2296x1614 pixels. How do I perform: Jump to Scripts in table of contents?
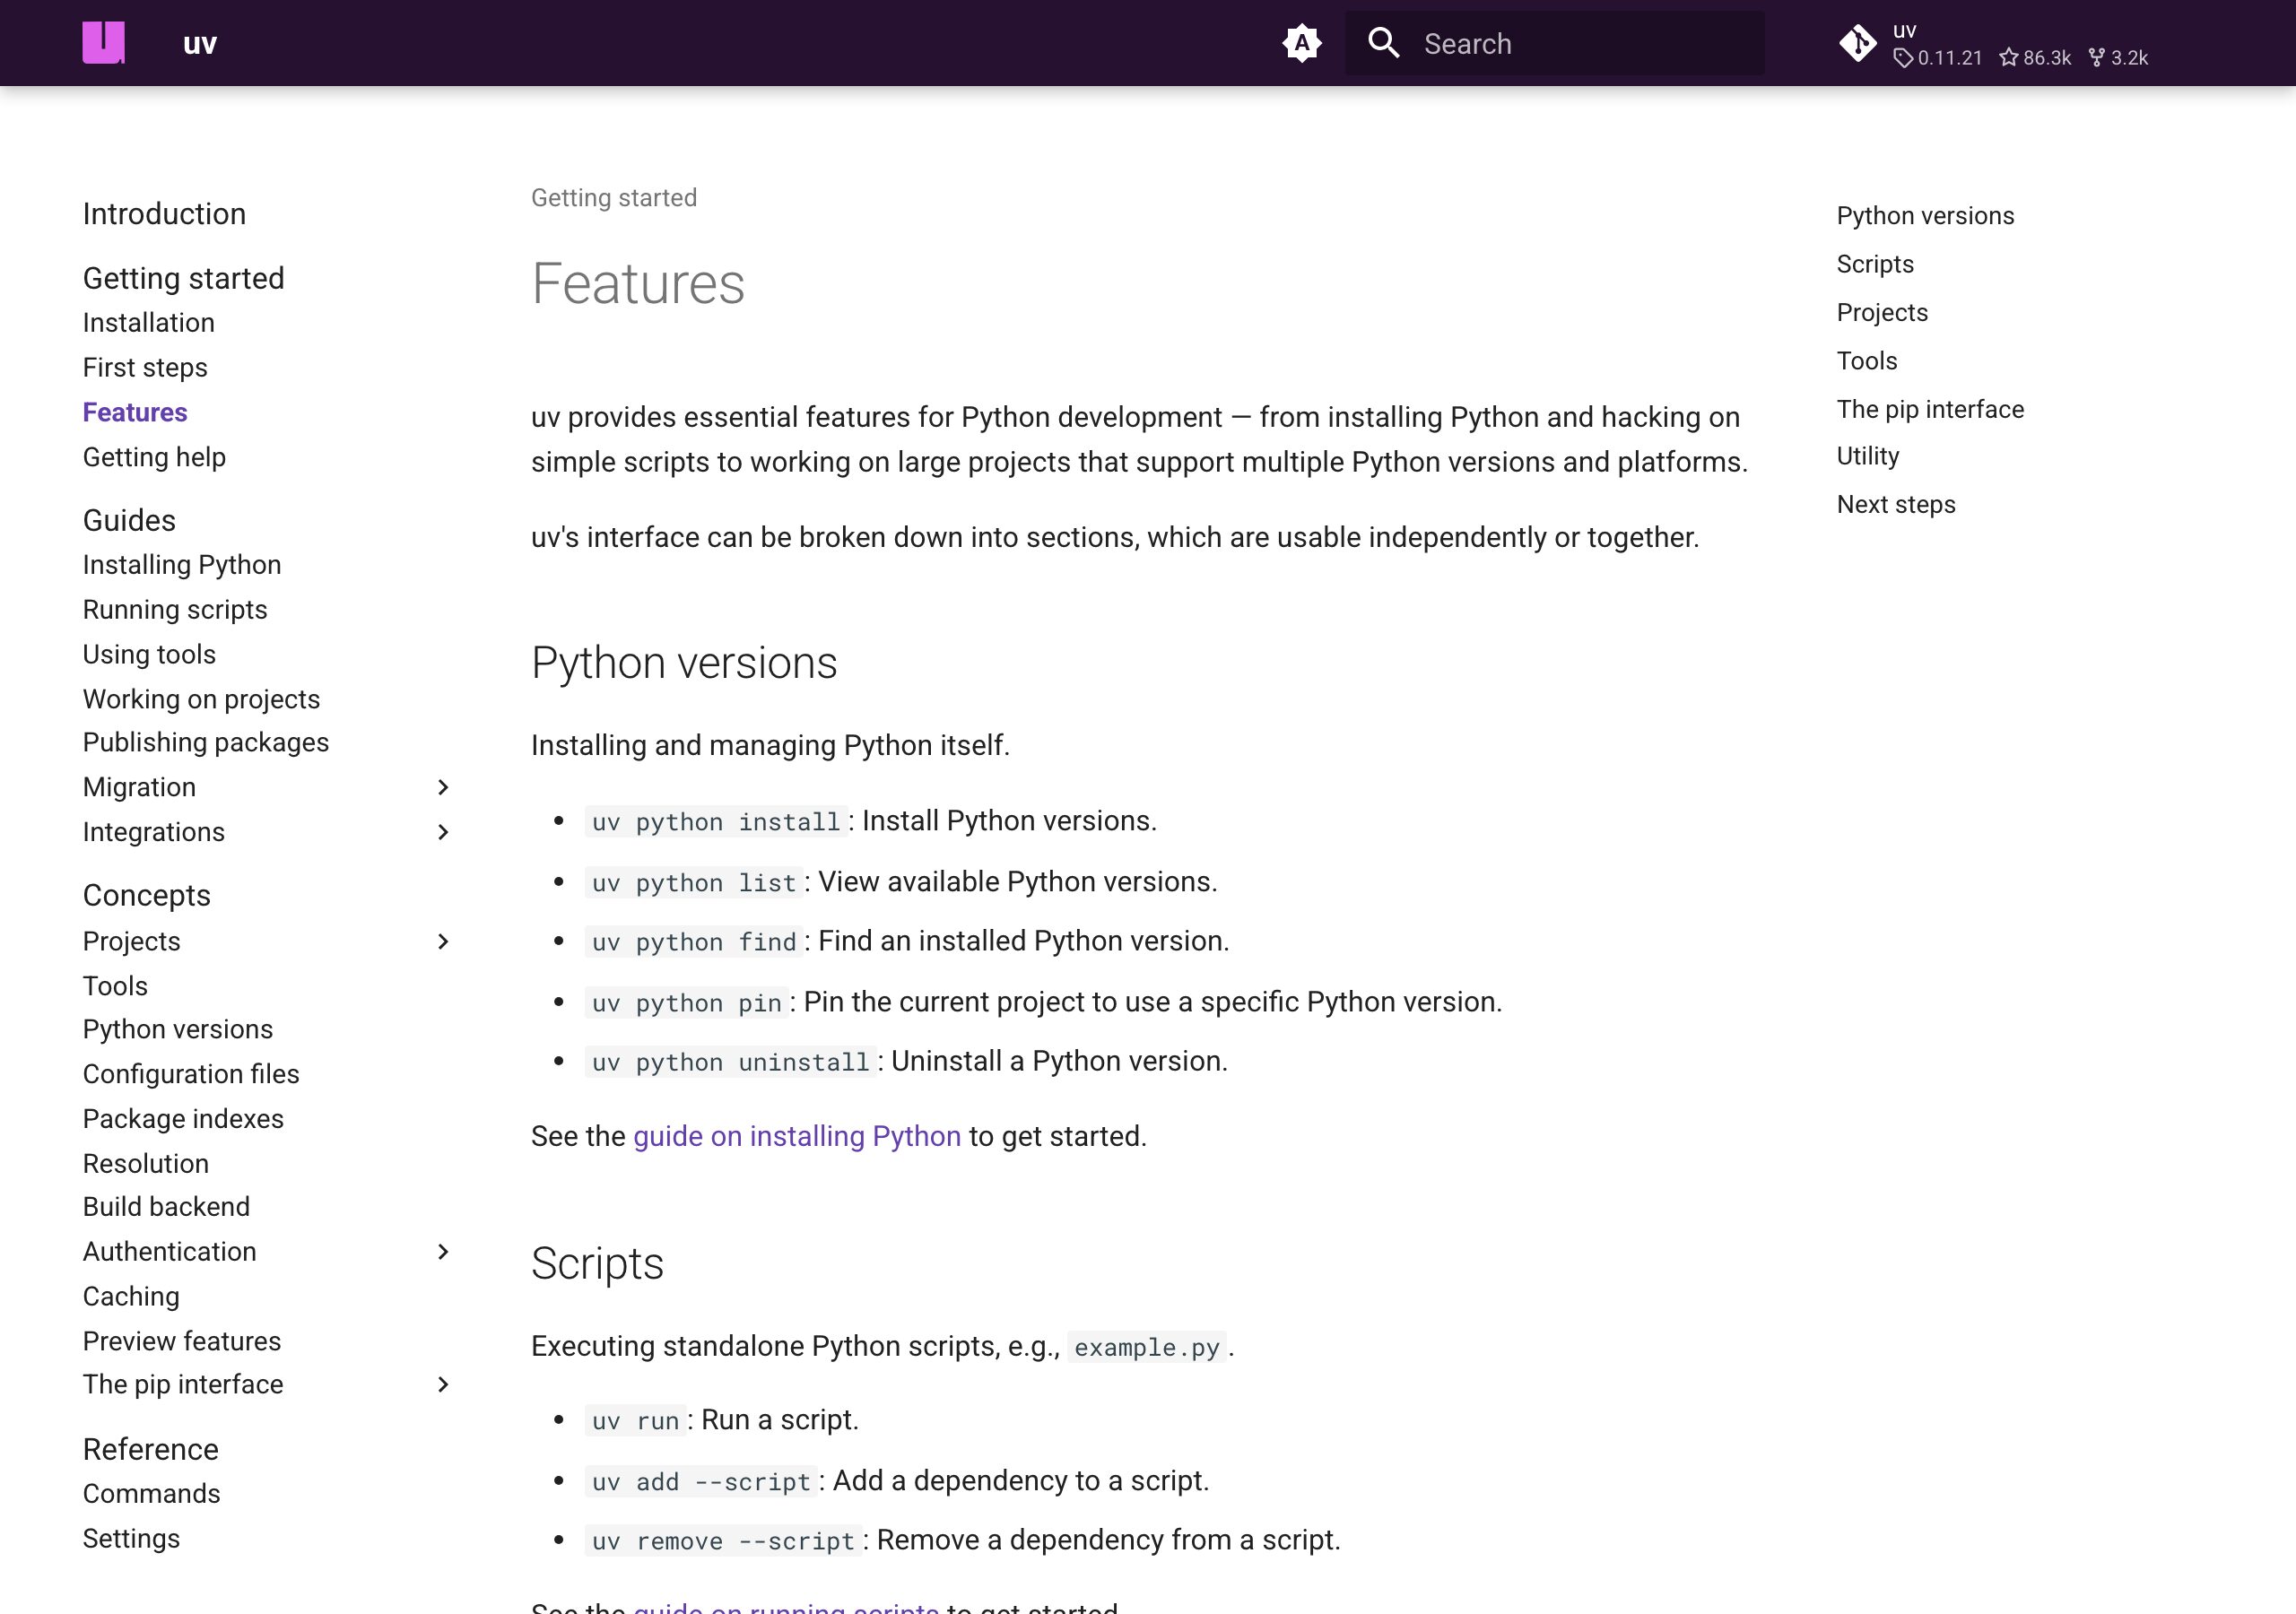(x=1875, y=265)
